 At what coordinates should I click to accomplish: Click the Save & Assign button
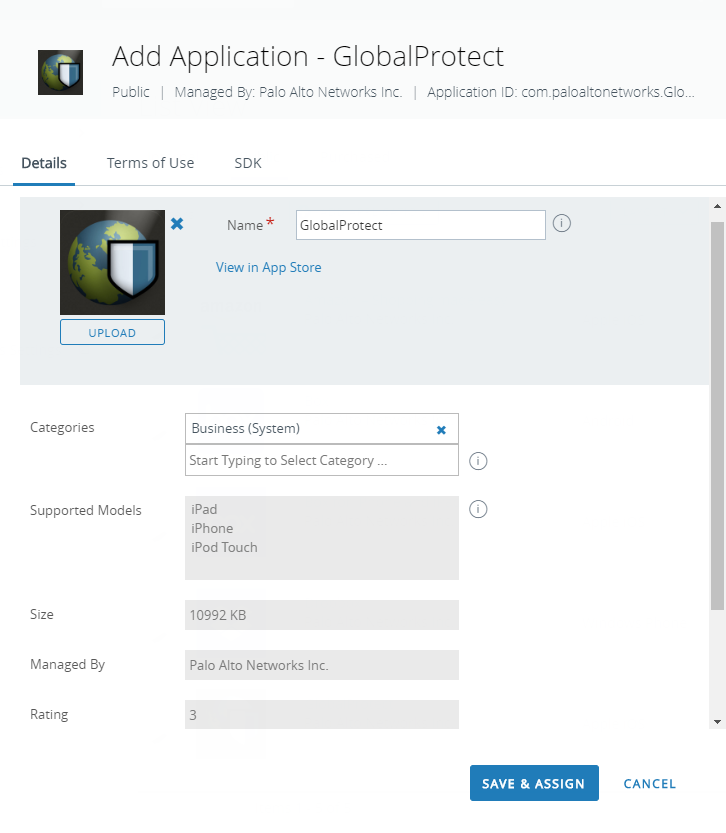pos(534,784)
